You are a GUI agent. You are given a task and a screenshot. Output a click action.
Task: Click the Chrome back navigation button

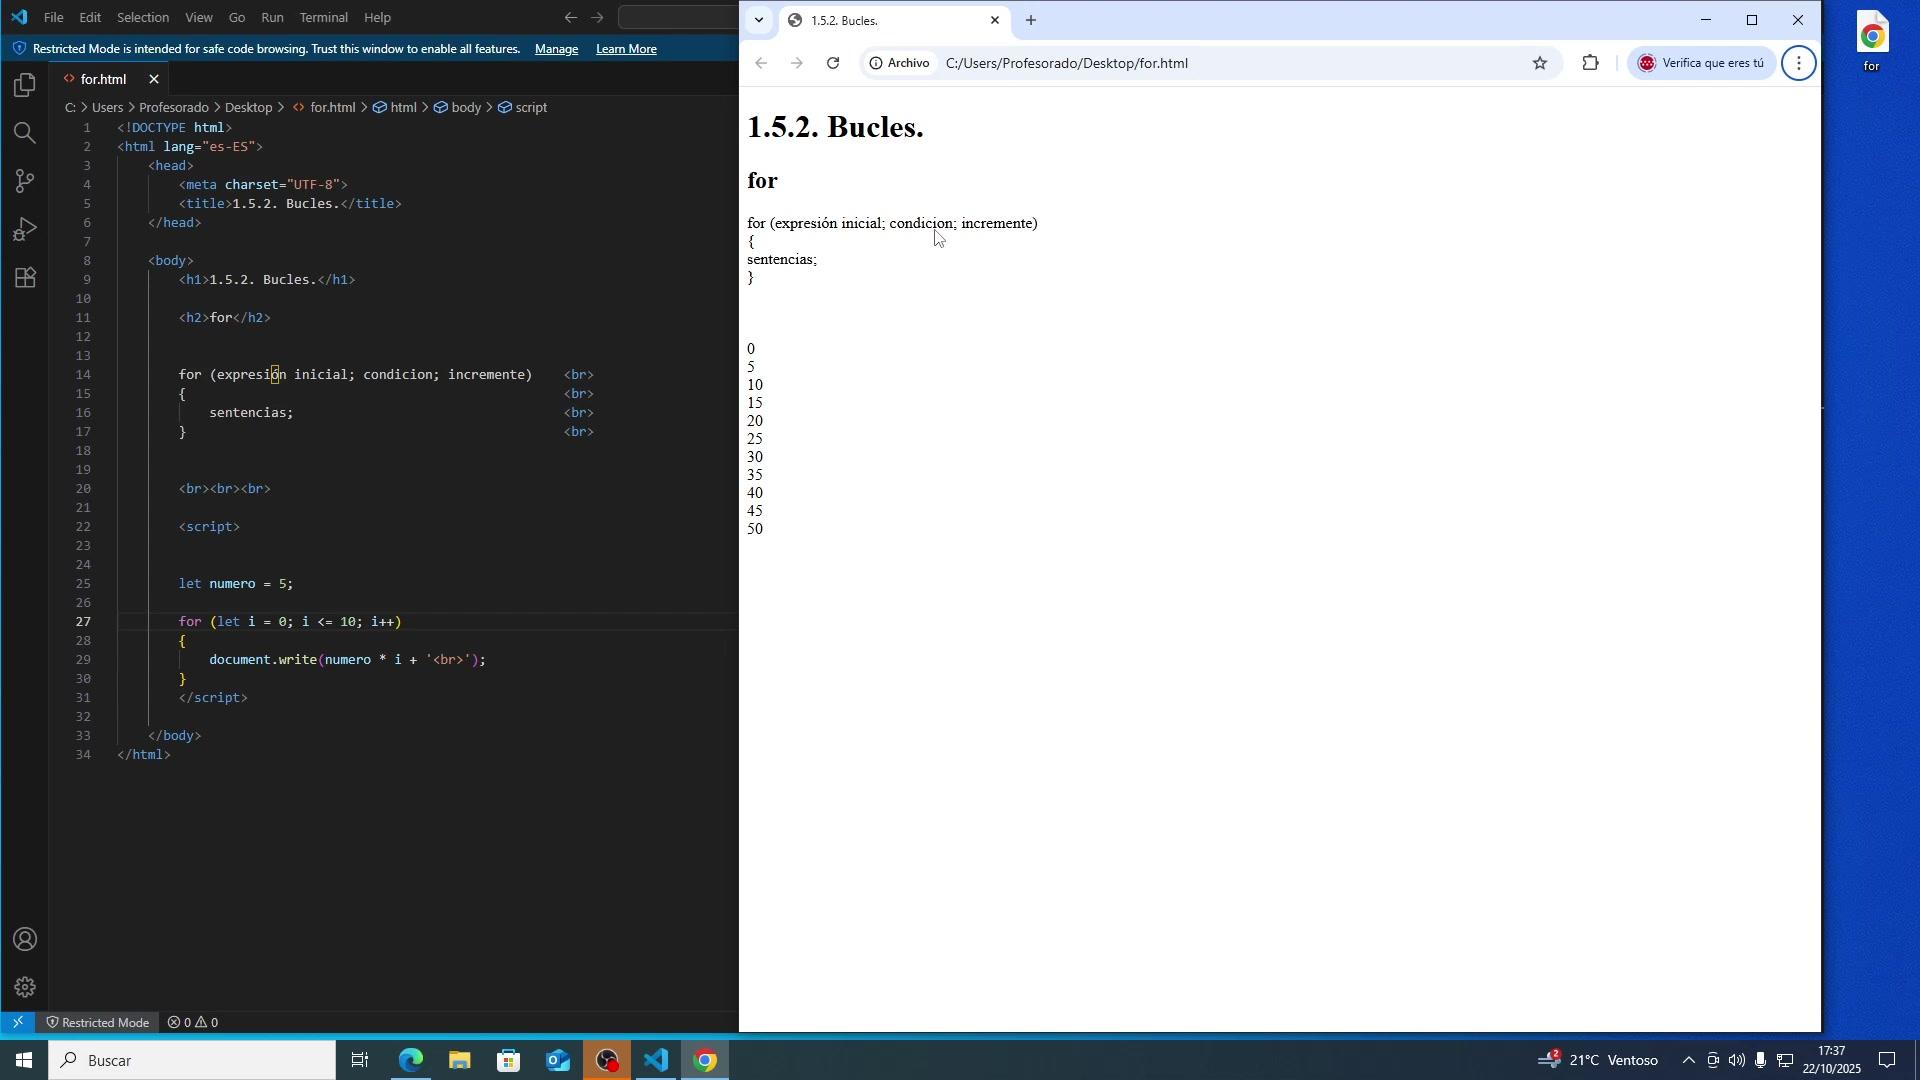761,63
